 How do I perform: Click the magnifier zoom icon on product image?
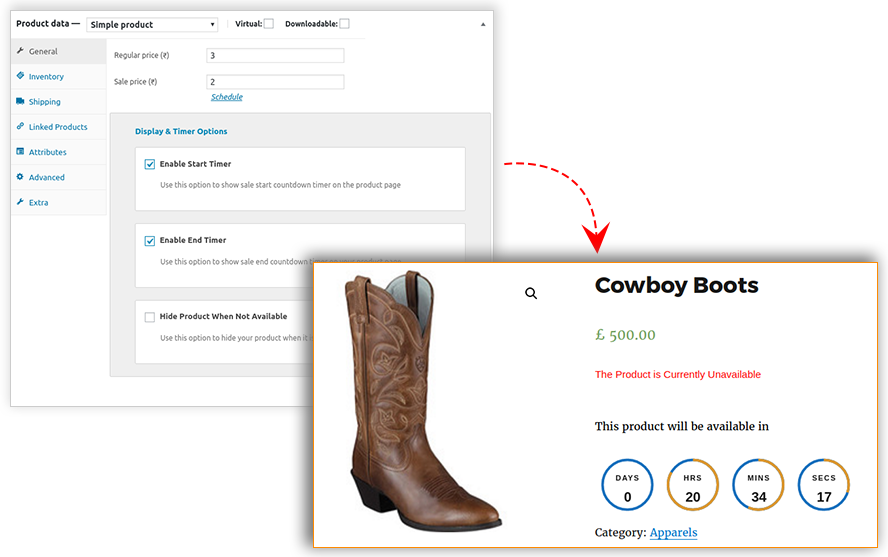(531, 293)
